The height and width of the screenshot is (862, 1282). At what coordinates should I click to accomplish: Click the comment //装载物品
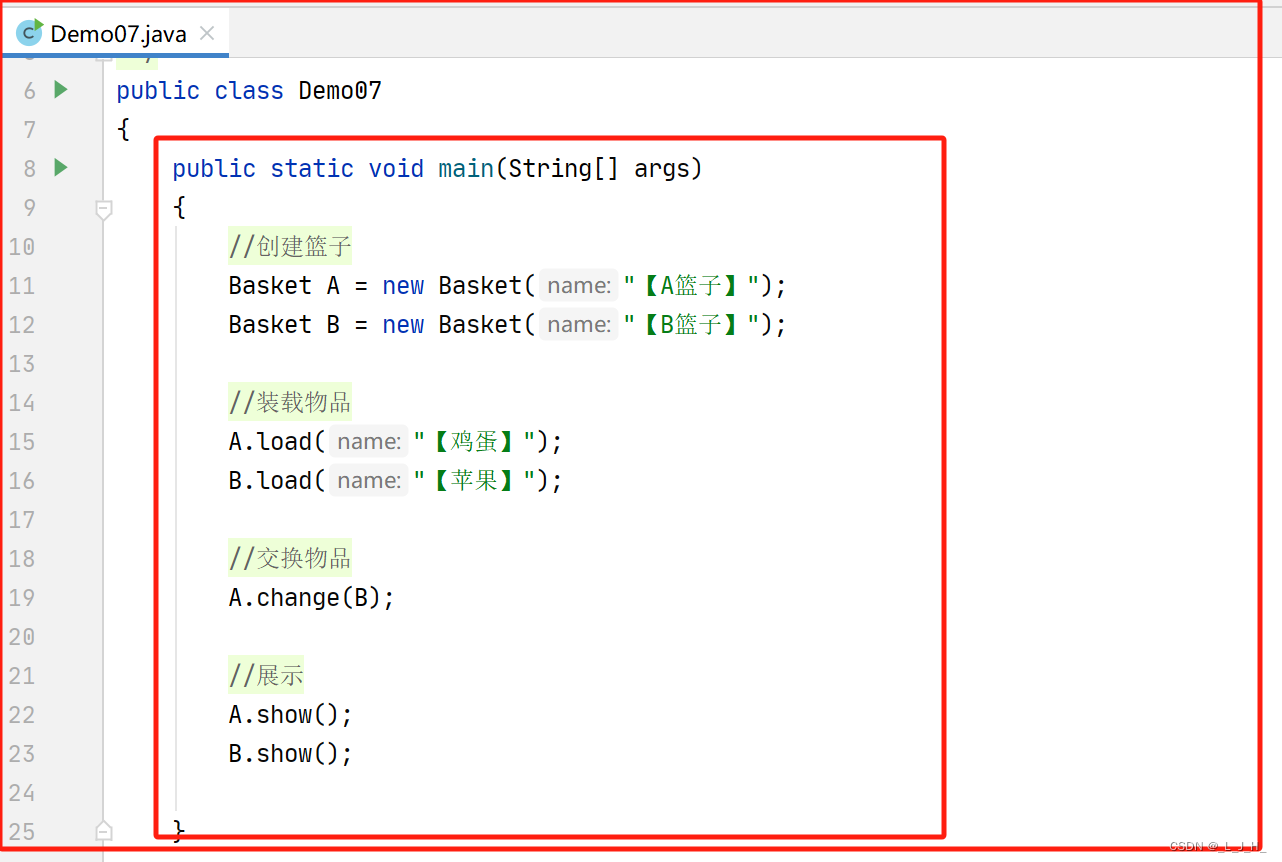click(x=290, y=403)
